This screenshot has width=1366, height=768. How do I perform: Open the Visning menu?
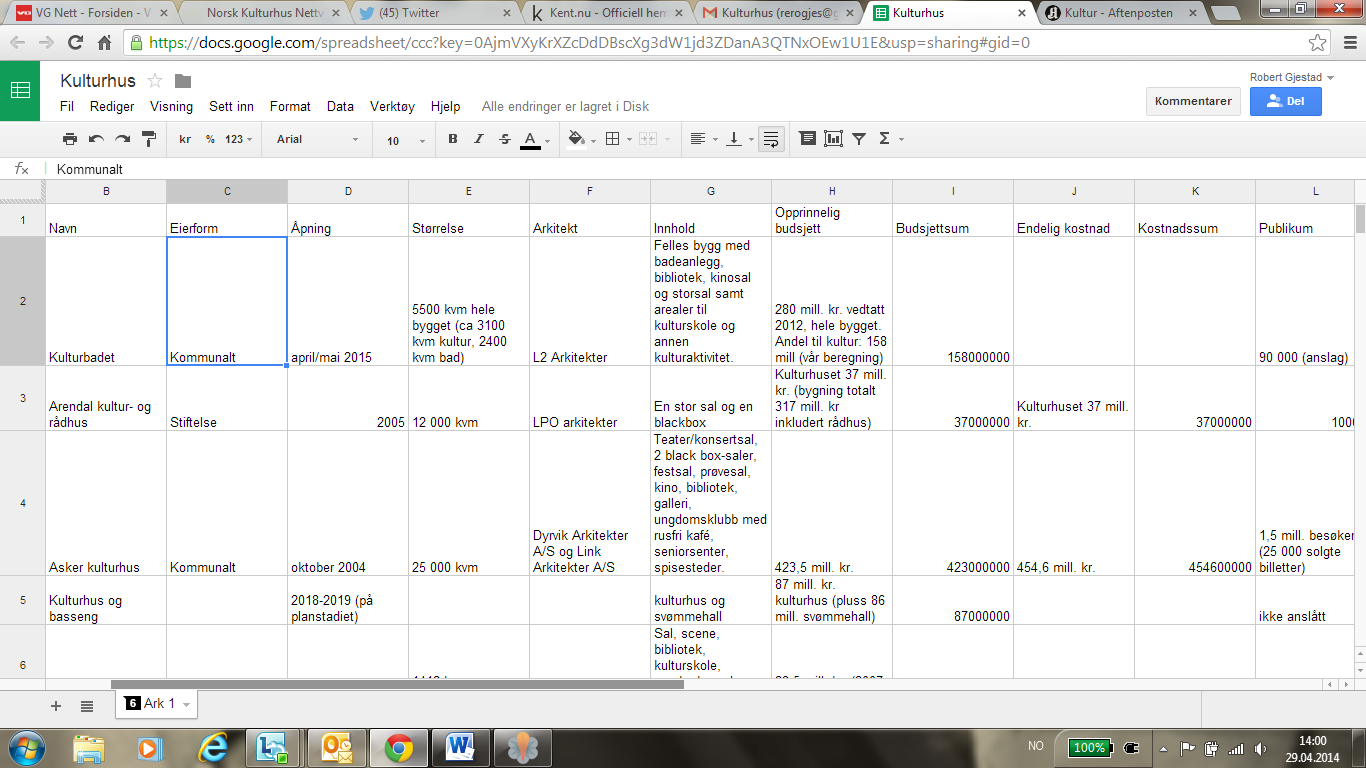(172, 106)
